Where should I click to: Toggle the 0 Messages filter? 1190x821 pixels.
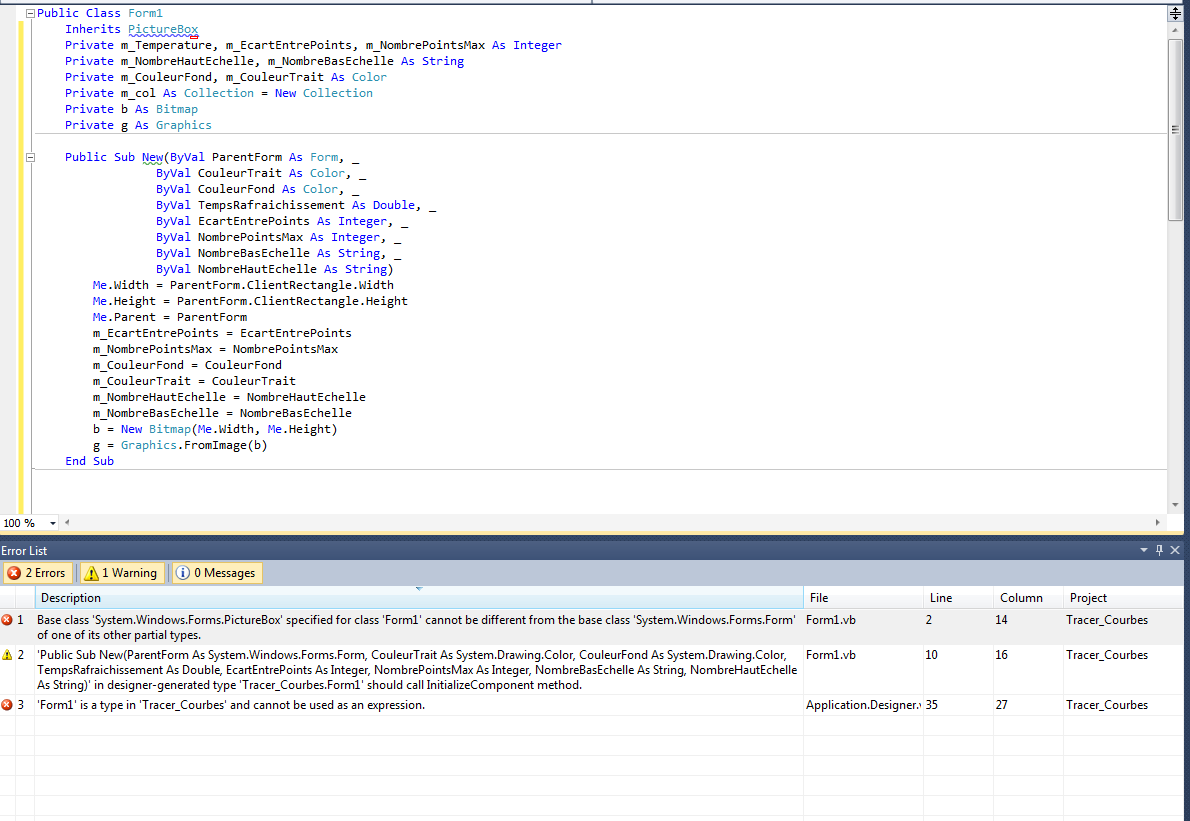click(217, 573)
